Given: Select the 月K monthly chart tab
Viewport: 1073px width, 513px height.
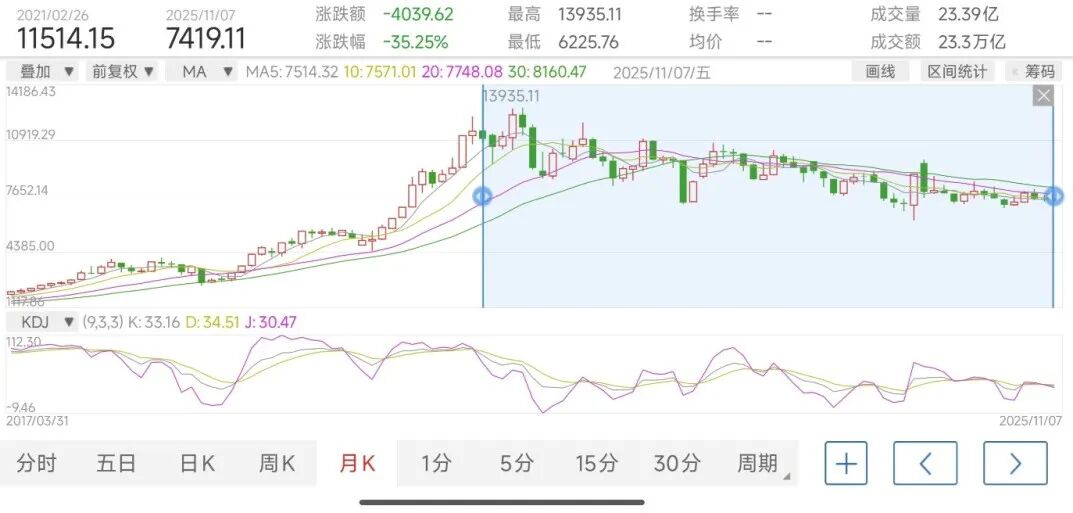Looking at the screenshot, I should pyautogui.click(x=357, y=463).
